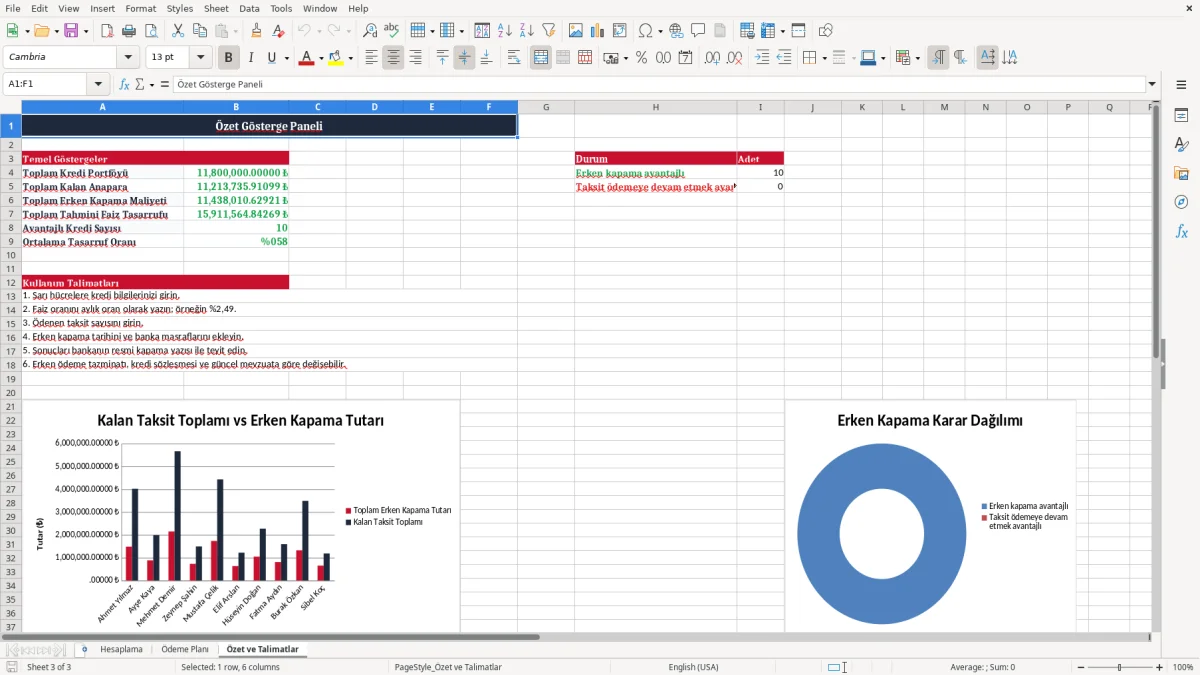The width and height of the screenshot is (1200, 675).
Task: Switch to the Ödeme Planı sheet tab
Action: pyautogui.click(x=185, y=649)
